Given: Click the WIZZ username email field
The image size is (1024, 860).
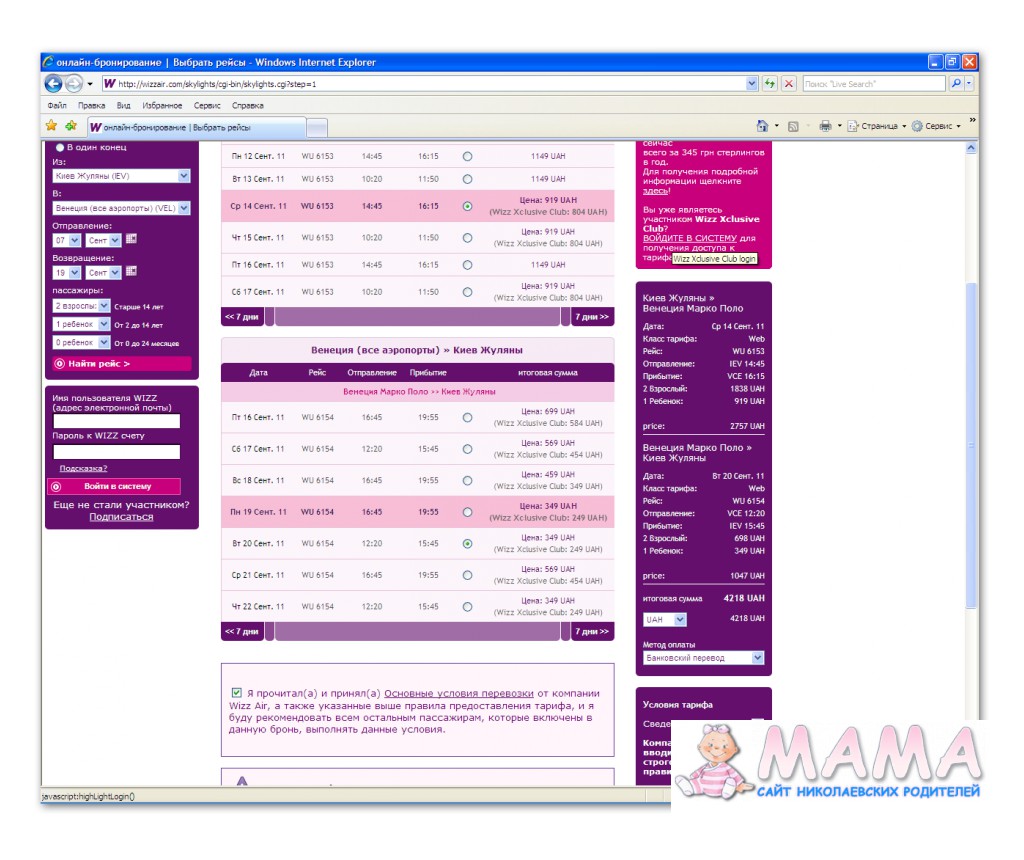Looking at the screenshot, I should point(116,421).
